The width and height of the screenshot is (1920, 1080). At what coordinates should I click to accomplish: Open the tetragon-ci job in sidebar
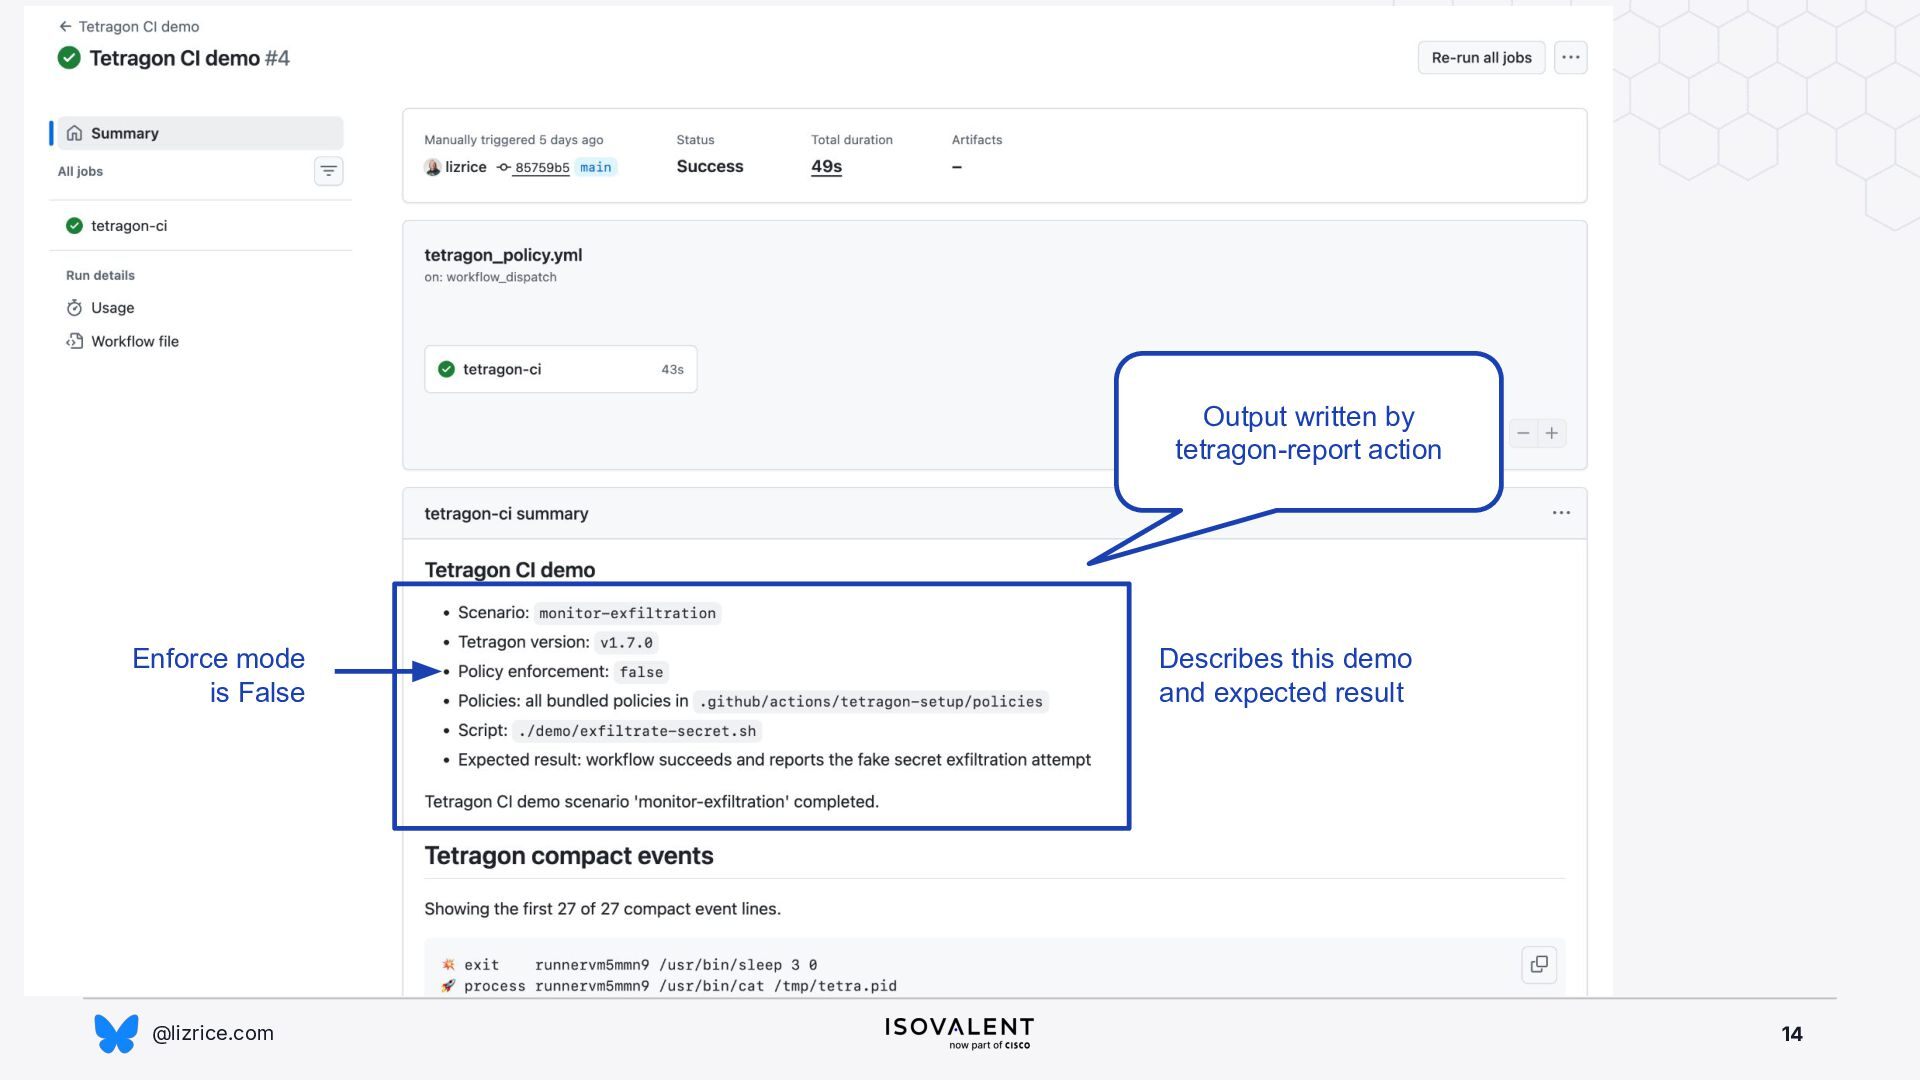point(200,226)
